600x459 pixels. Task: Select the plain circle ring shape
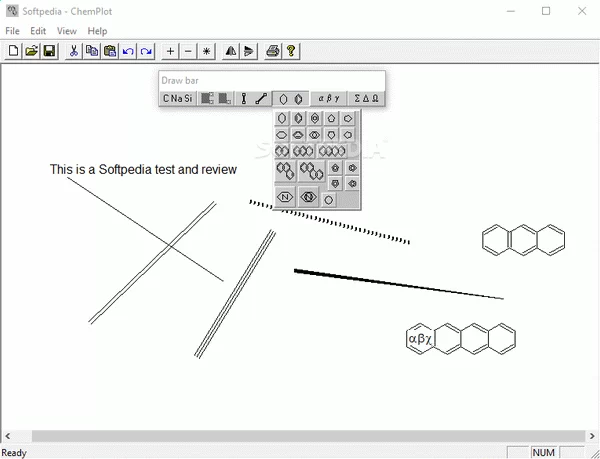pyautogui.click(x=328, y=199)
